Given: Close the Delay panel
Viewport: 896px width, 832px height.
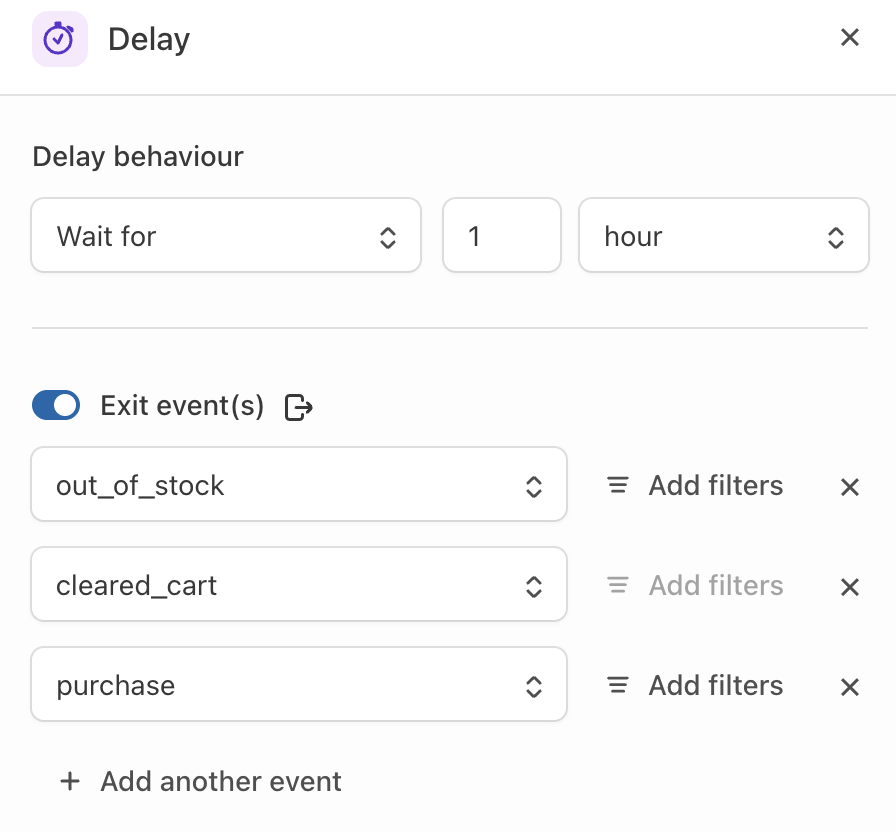Looking at the screenshot, I should point(849,38).
